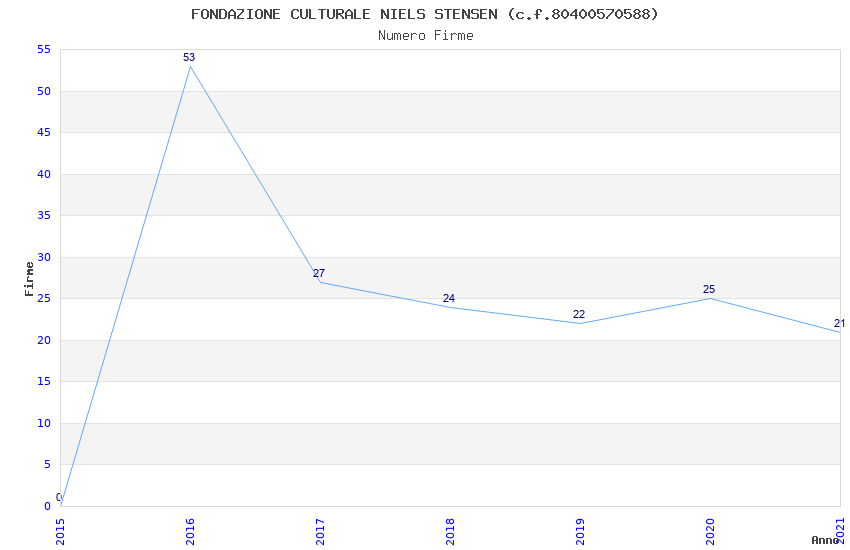The width and height of the screenshot is (850, 550).
Task: Click the y-axis tick label 55
Action: [x=44, y=49]
